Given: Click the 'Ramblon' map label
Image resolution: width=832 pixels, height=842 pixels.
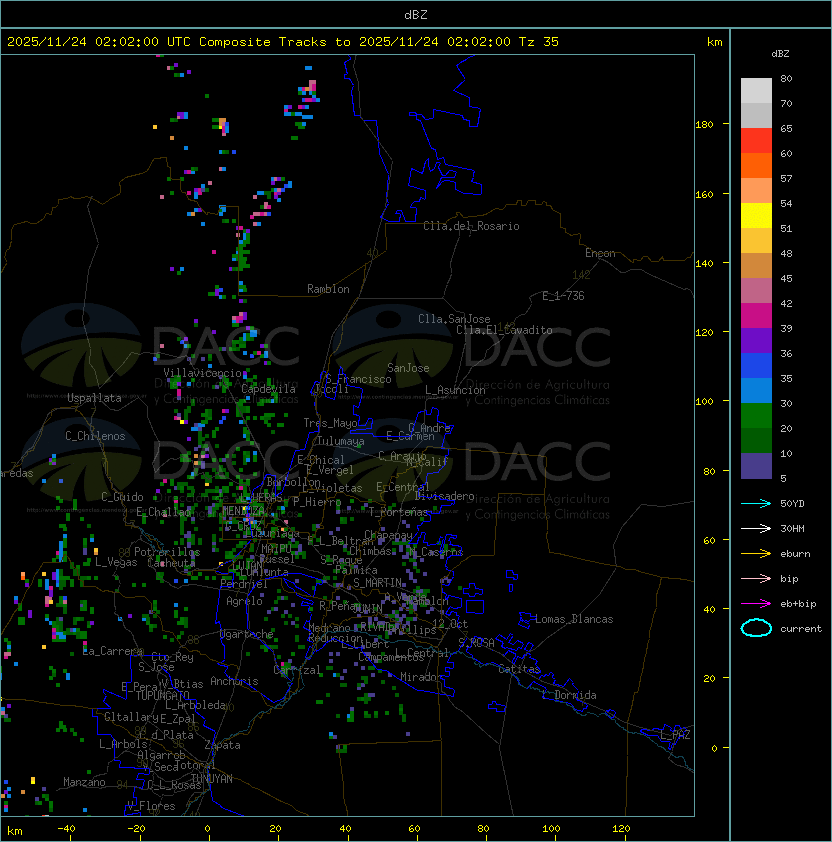Looking at the screenshot, I should point(328,289).
